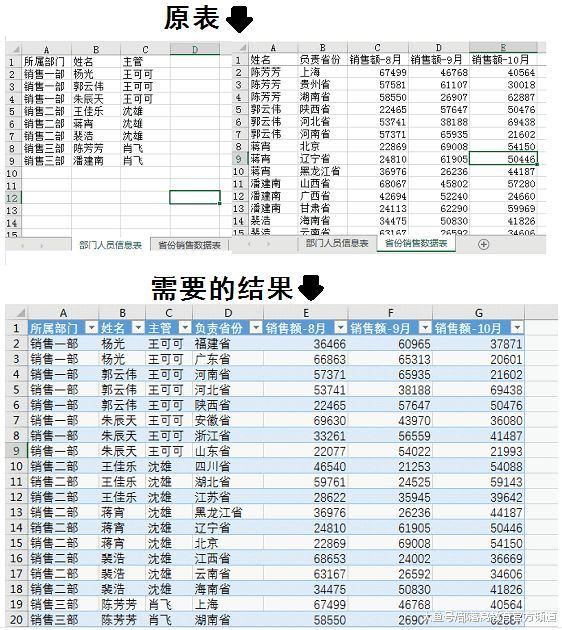562x630 pixels.
Task: Click cell 山东省 in result table
Action: coord(228,451)
